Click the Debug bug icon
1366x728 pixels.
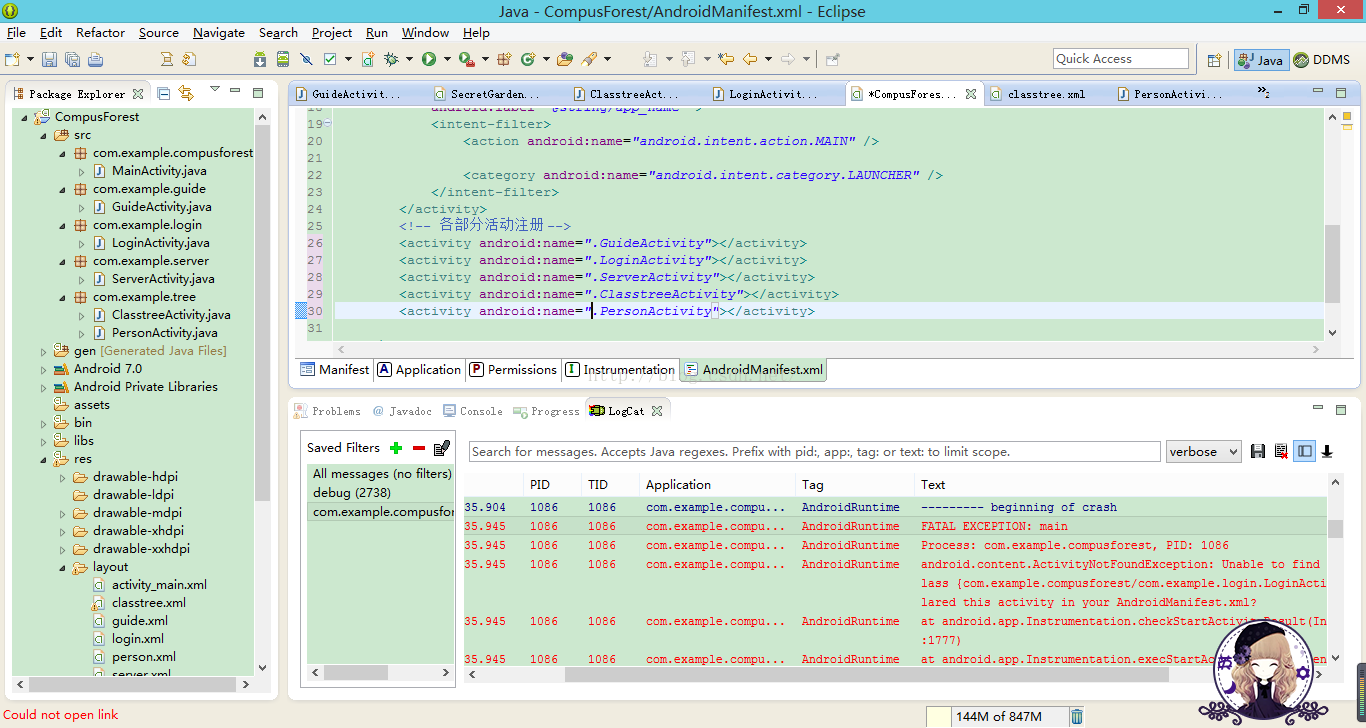(x=391, y=60)
